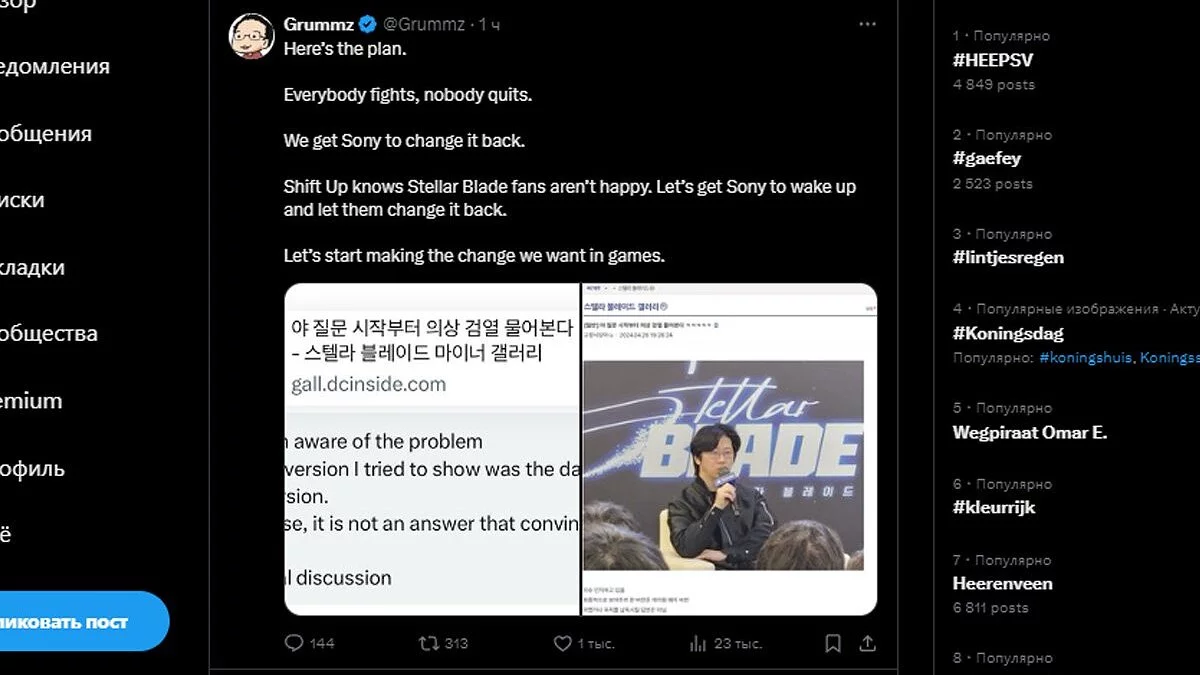Click the @Grummz username handle
Image resolution: width=1200 pixels, height=675 pixels.
[425, 24]
